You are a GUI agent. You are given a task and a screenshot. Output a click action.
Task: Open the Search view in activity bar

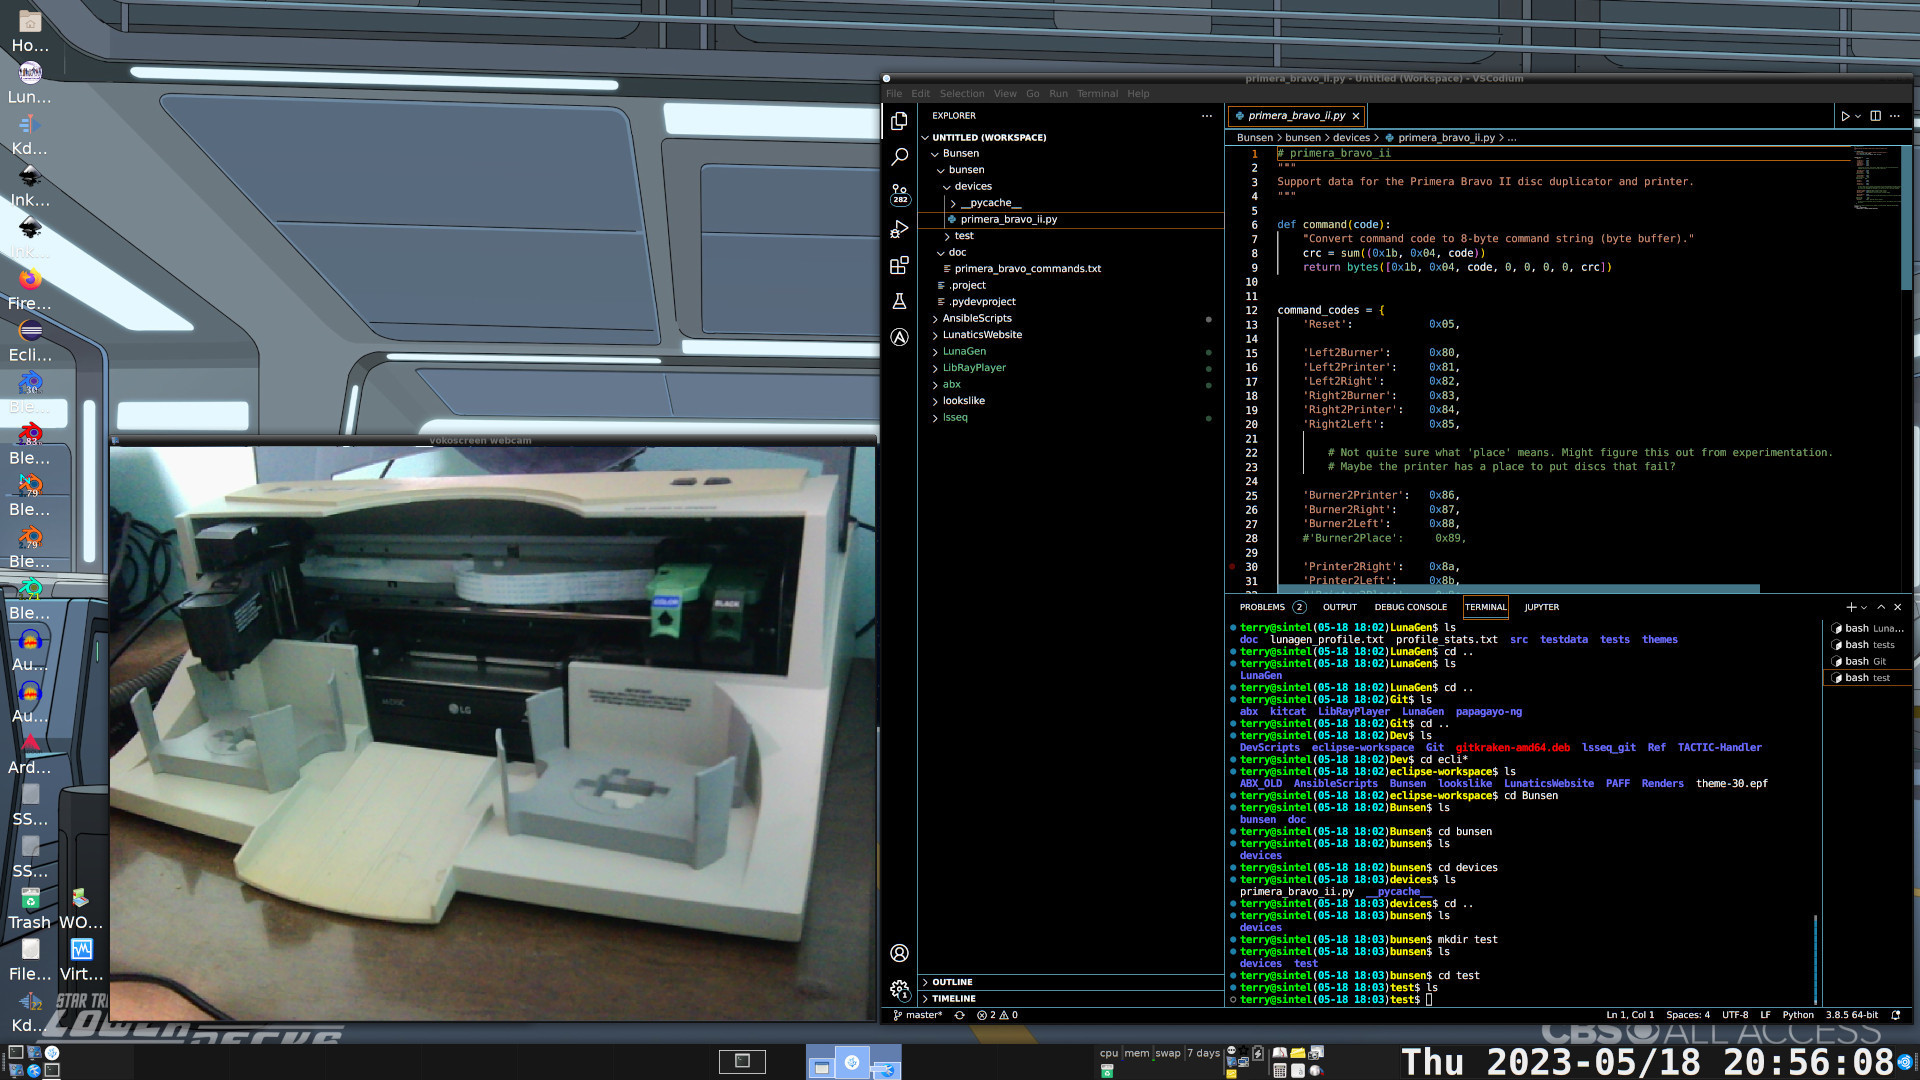(899, 157)
